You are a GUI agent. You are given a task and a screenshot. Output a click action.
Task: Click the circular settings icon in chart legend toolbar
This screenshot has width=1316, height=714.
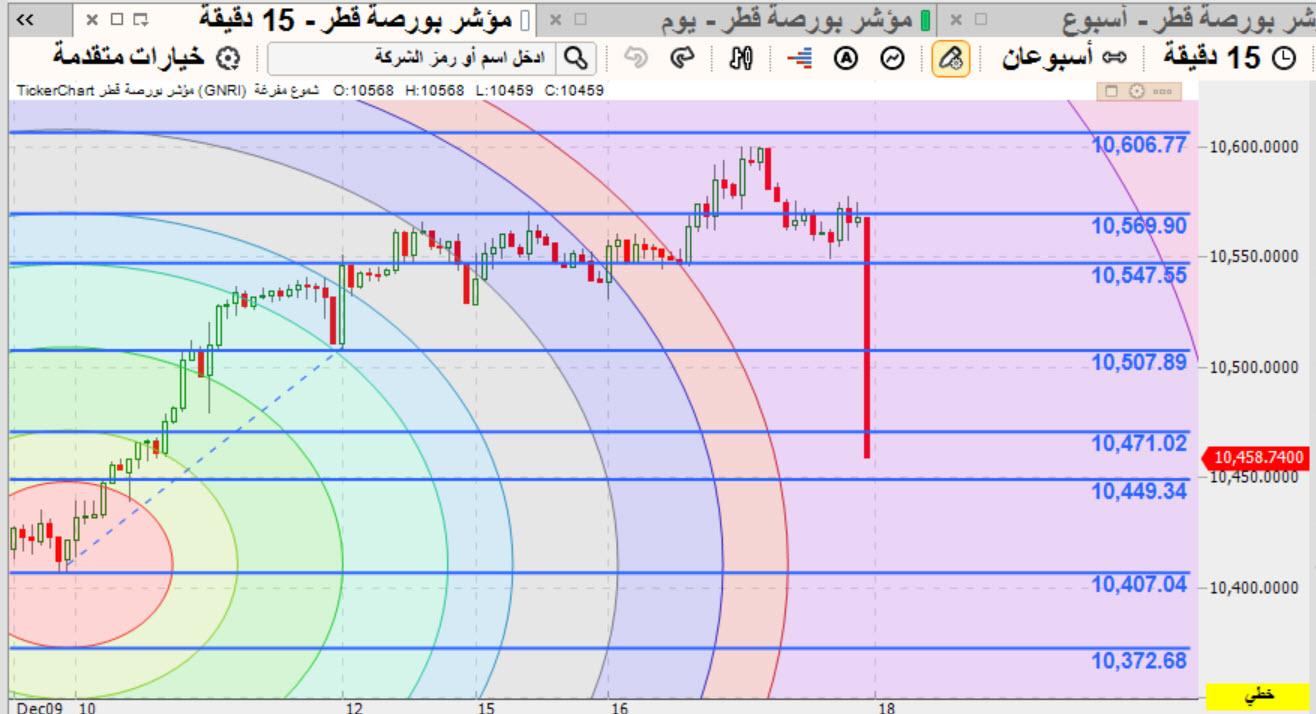tap(1136, 91)
